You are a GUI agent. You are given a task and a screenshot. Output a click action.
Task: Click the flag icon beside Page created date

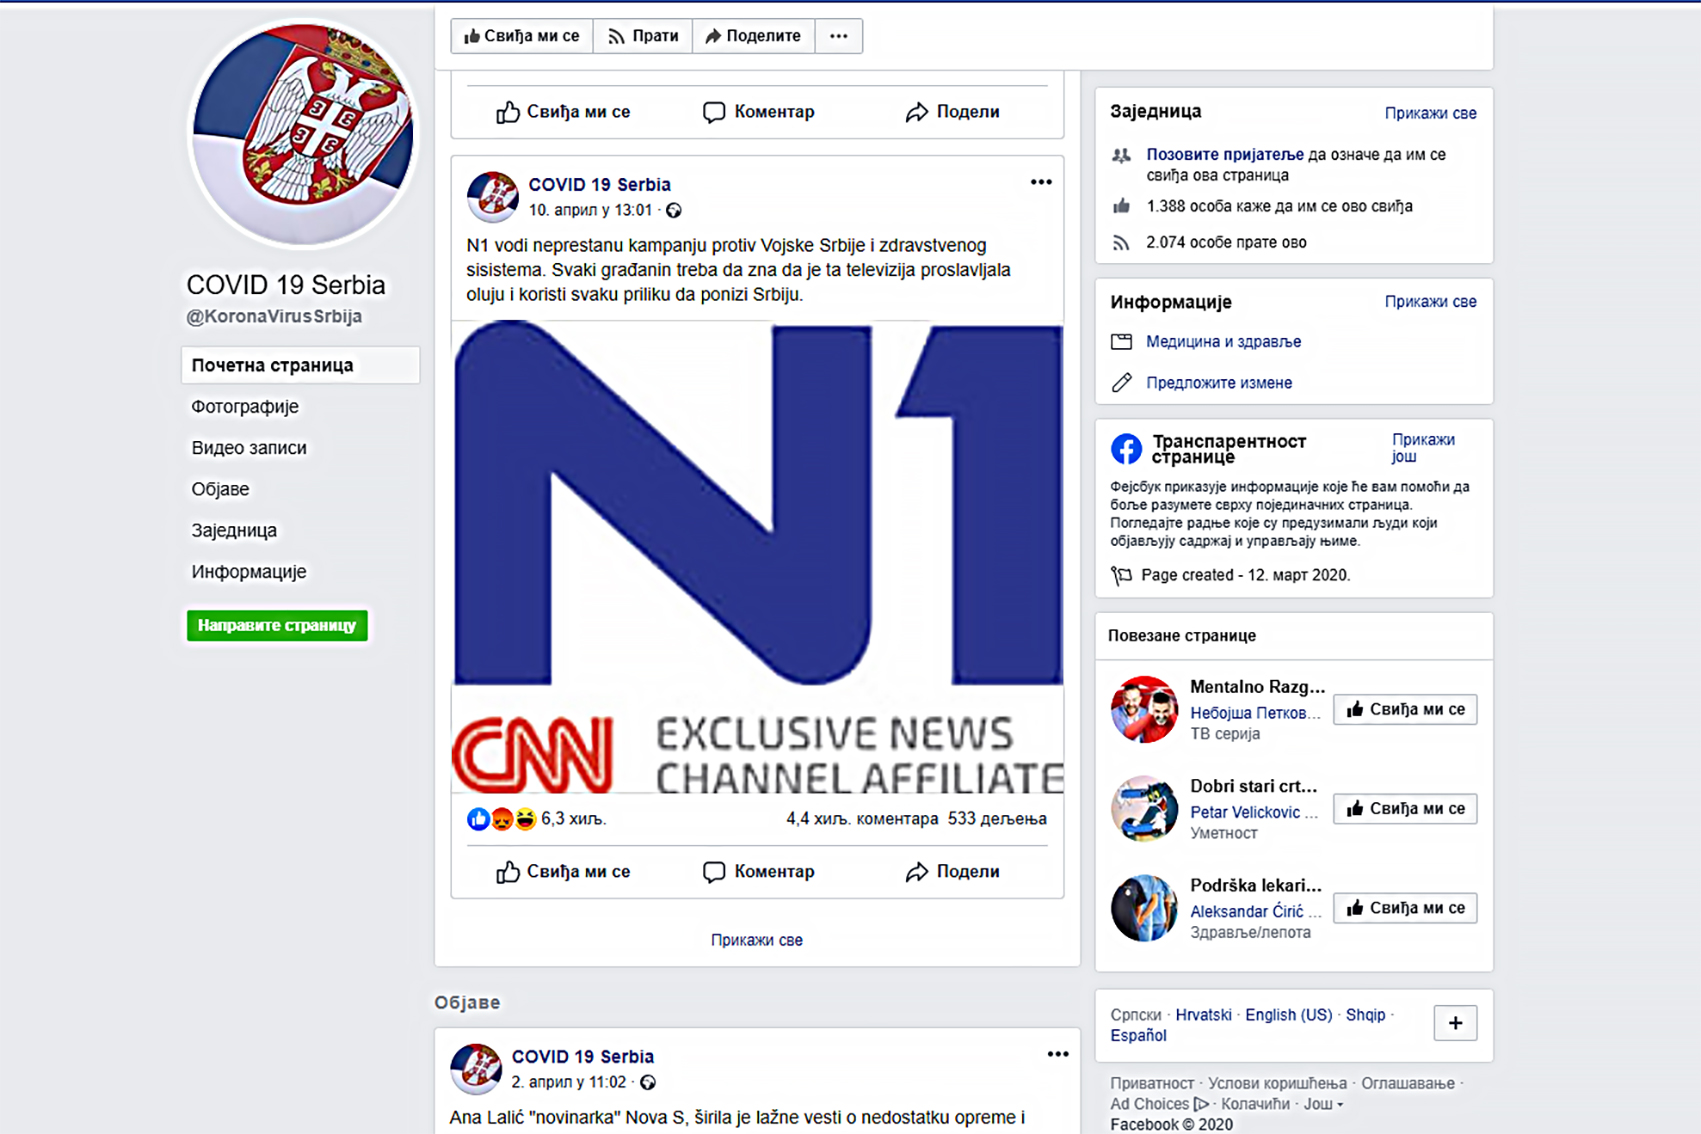(1121, 575)
